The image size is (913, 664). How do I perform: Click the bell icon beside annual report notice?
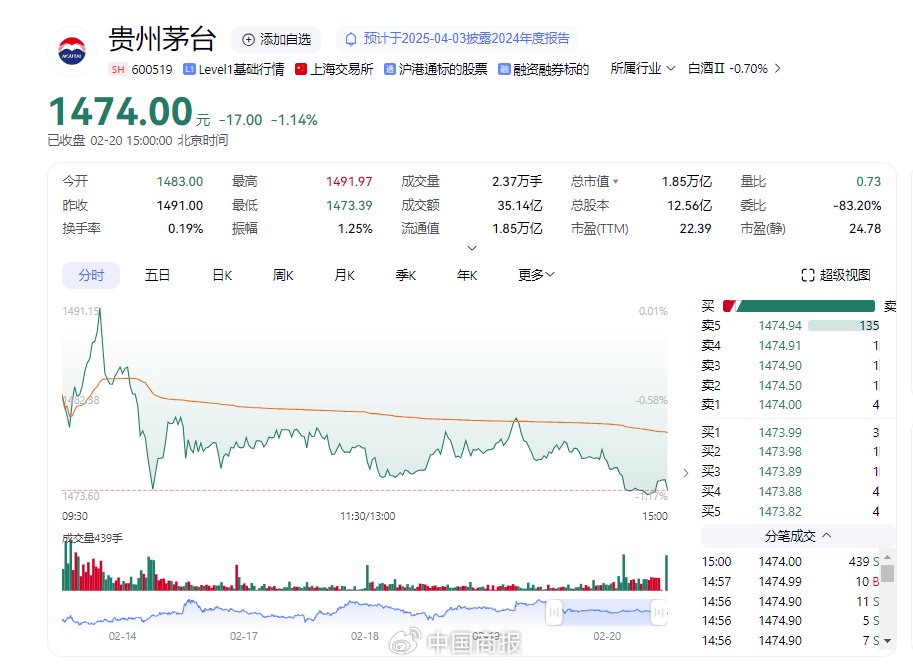[x=351, y=39]
